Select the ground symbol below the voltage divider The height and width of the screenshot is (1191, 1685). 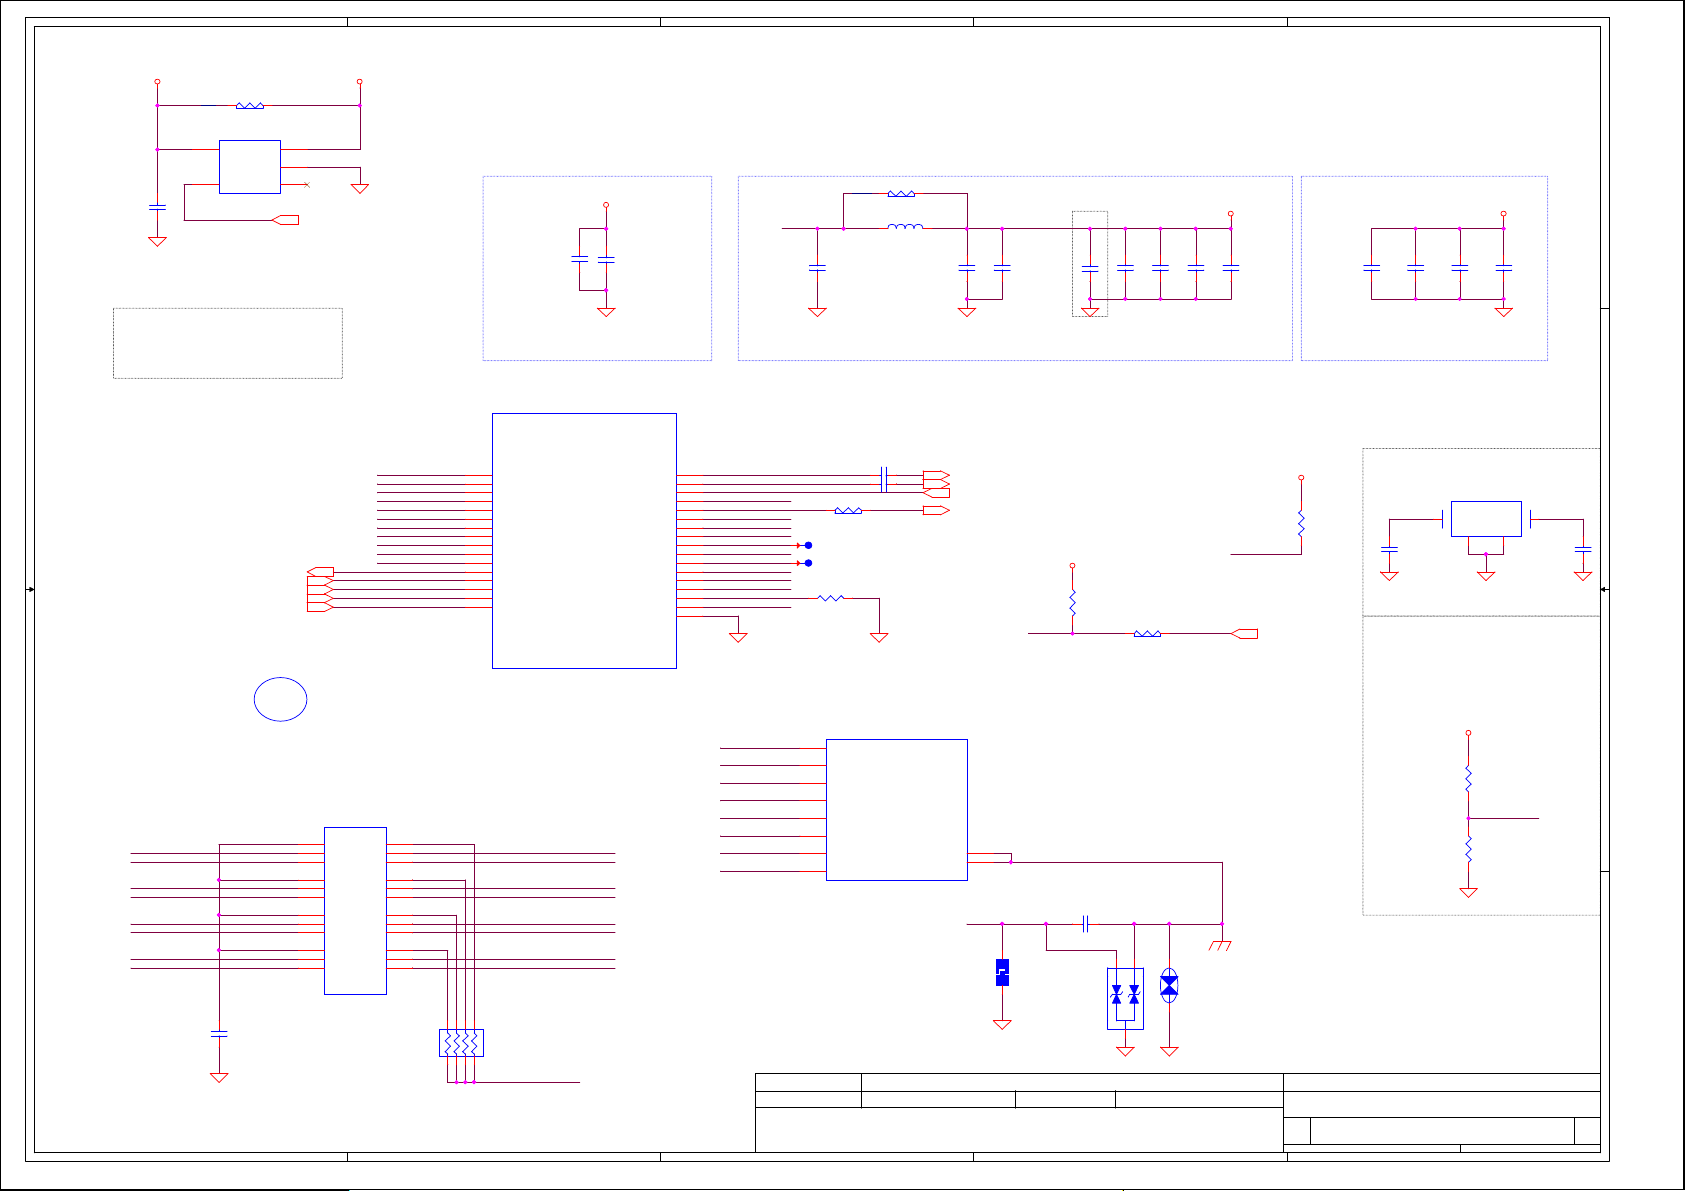point(1468,892)
